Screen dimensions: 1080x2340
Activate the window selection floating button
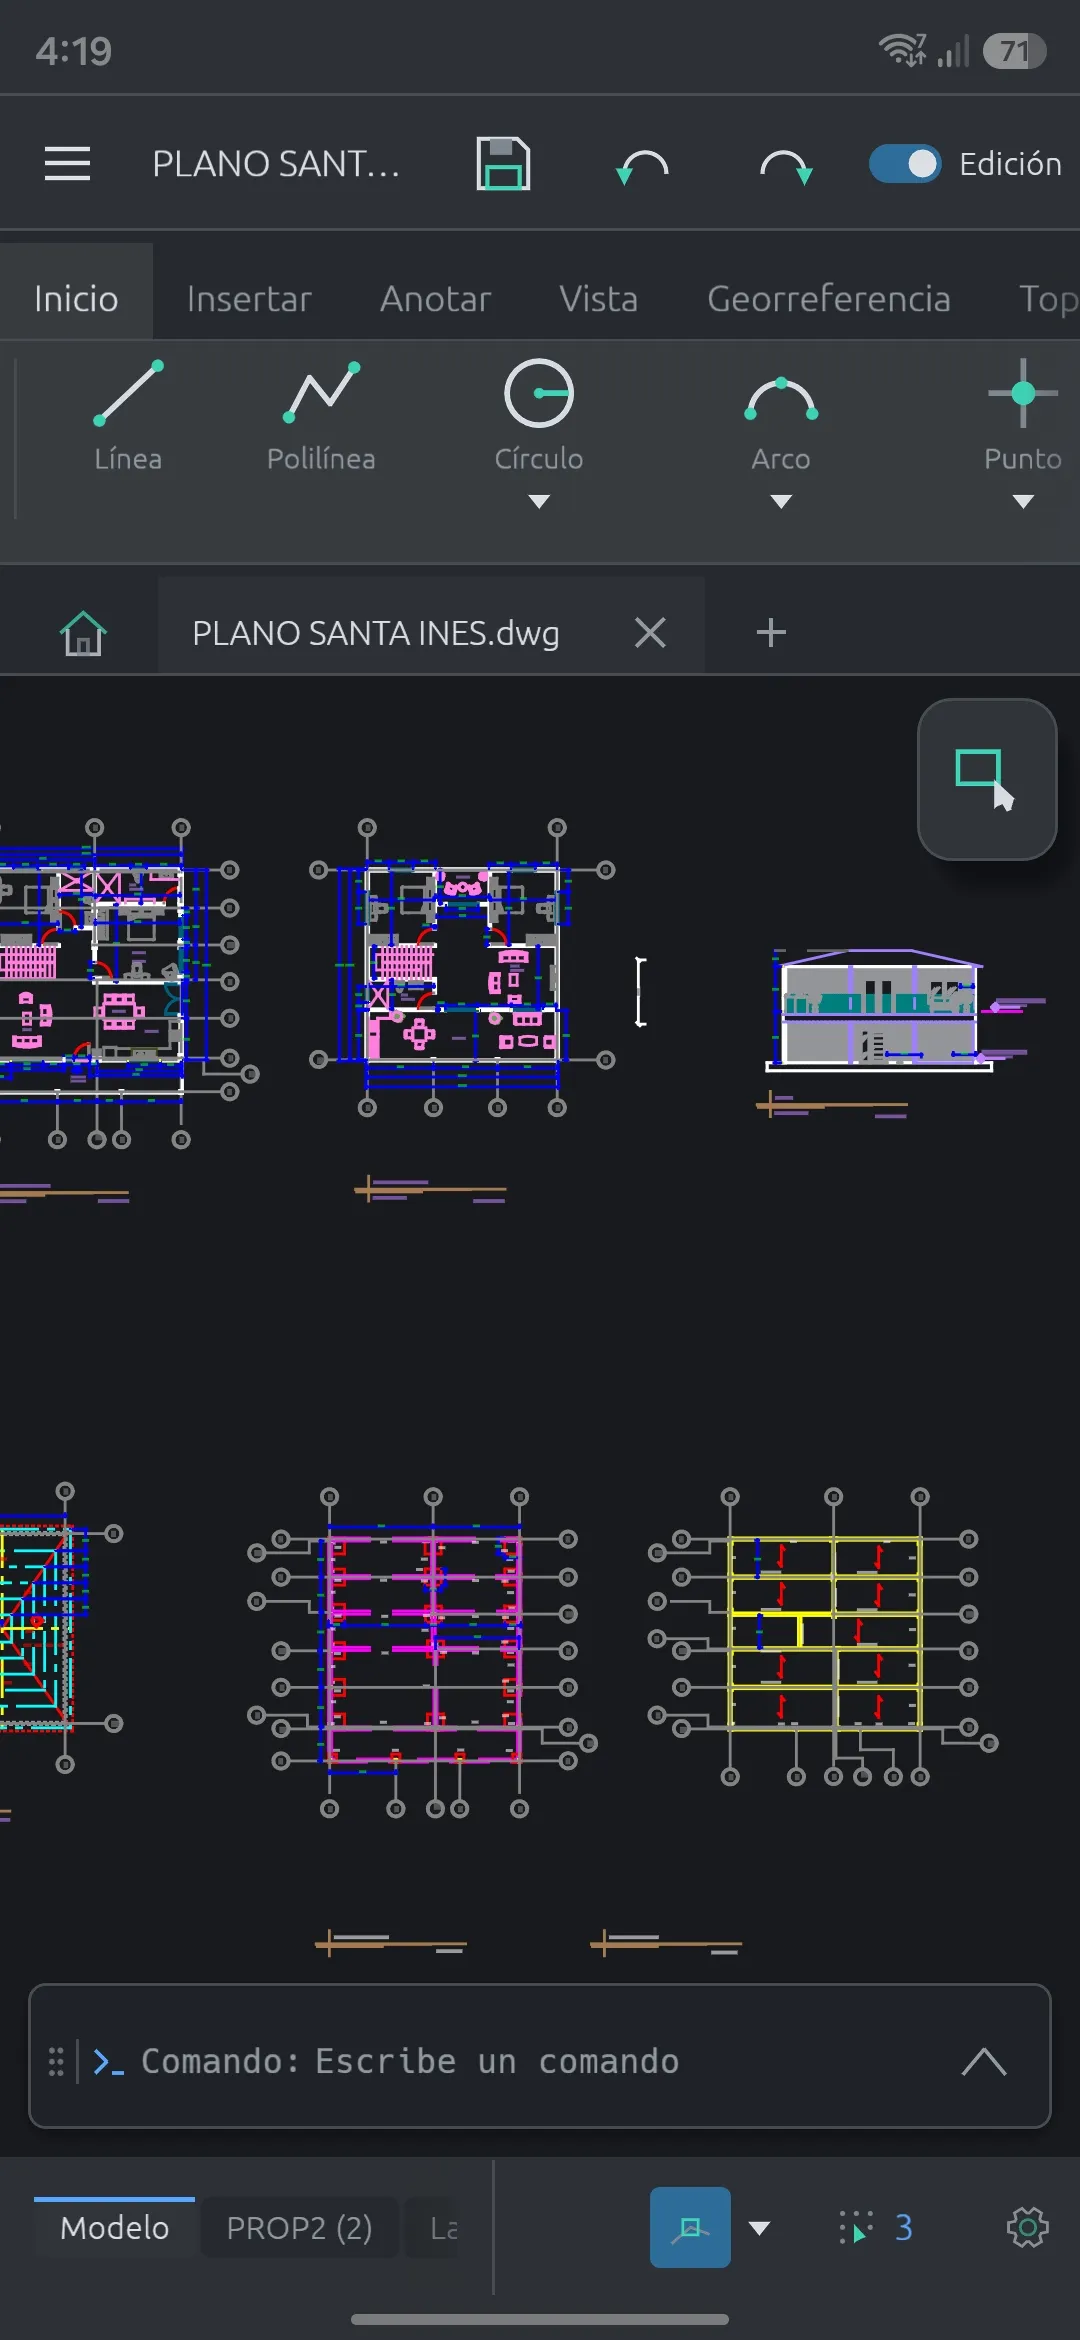[x=987, y=779]
